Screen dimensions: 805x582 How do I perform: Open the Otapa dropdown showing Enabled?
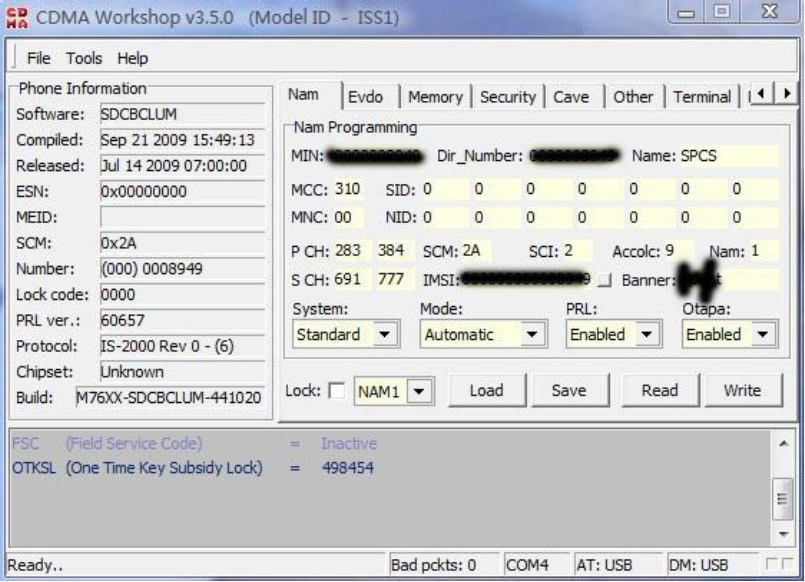730,335
